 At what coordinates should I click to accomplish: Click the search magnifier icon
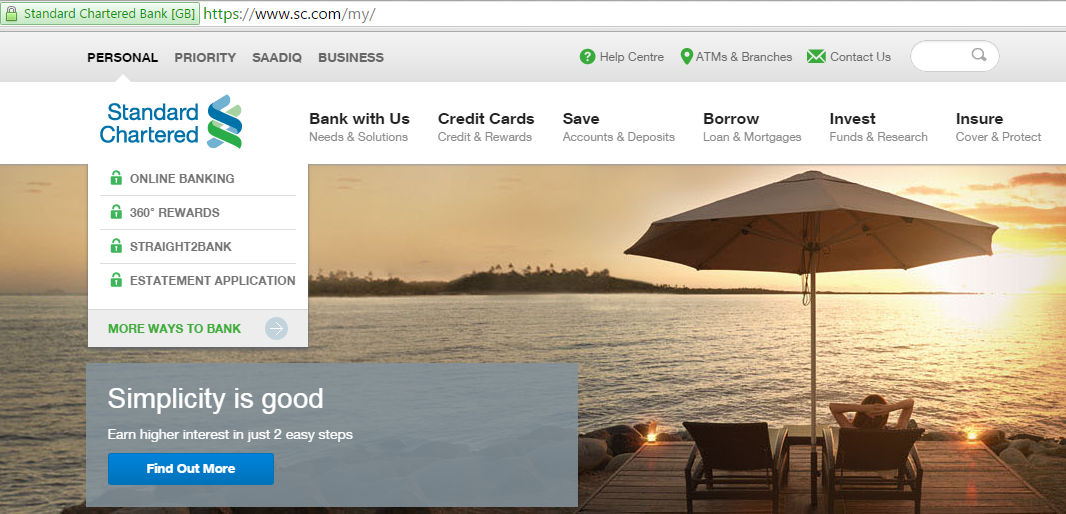[979, 55]
